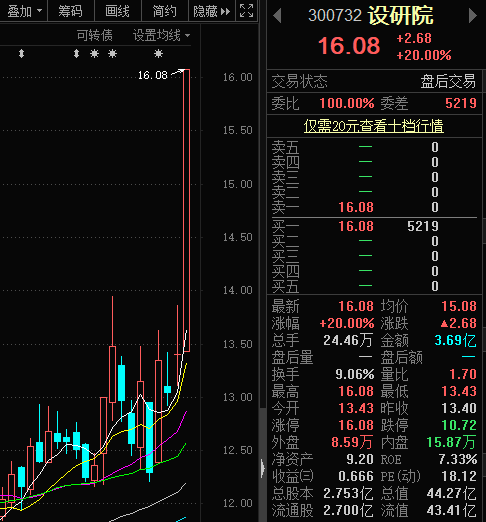Click the 换手 value 9.06%
Viewport: 486px width, 522px height.
pos(355,374)
